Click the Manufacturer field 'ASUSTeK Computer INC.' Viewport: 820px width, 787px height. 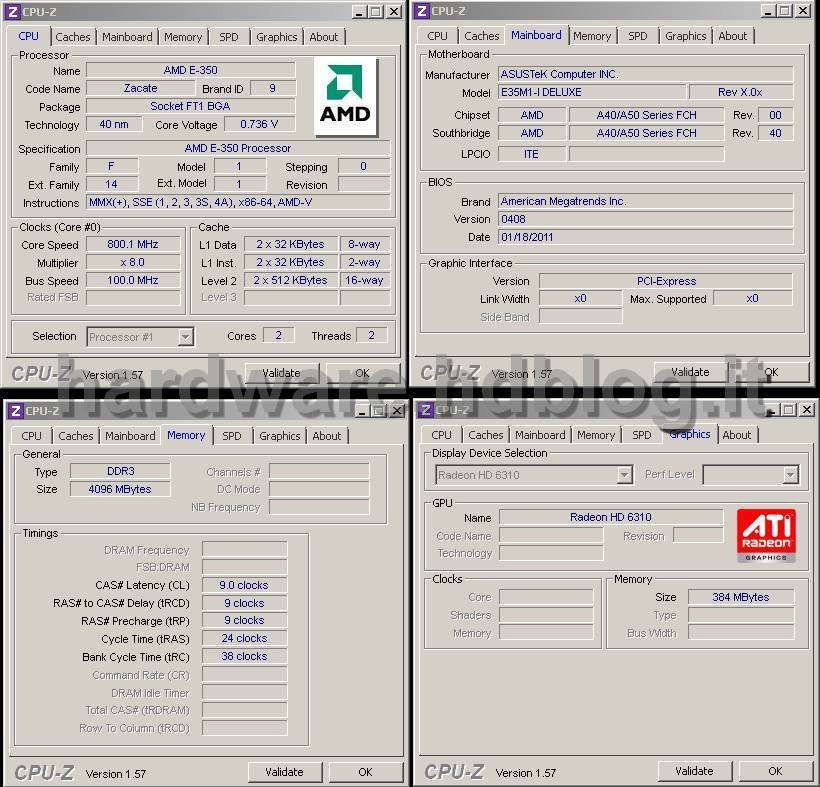click(x=645, y=74)
